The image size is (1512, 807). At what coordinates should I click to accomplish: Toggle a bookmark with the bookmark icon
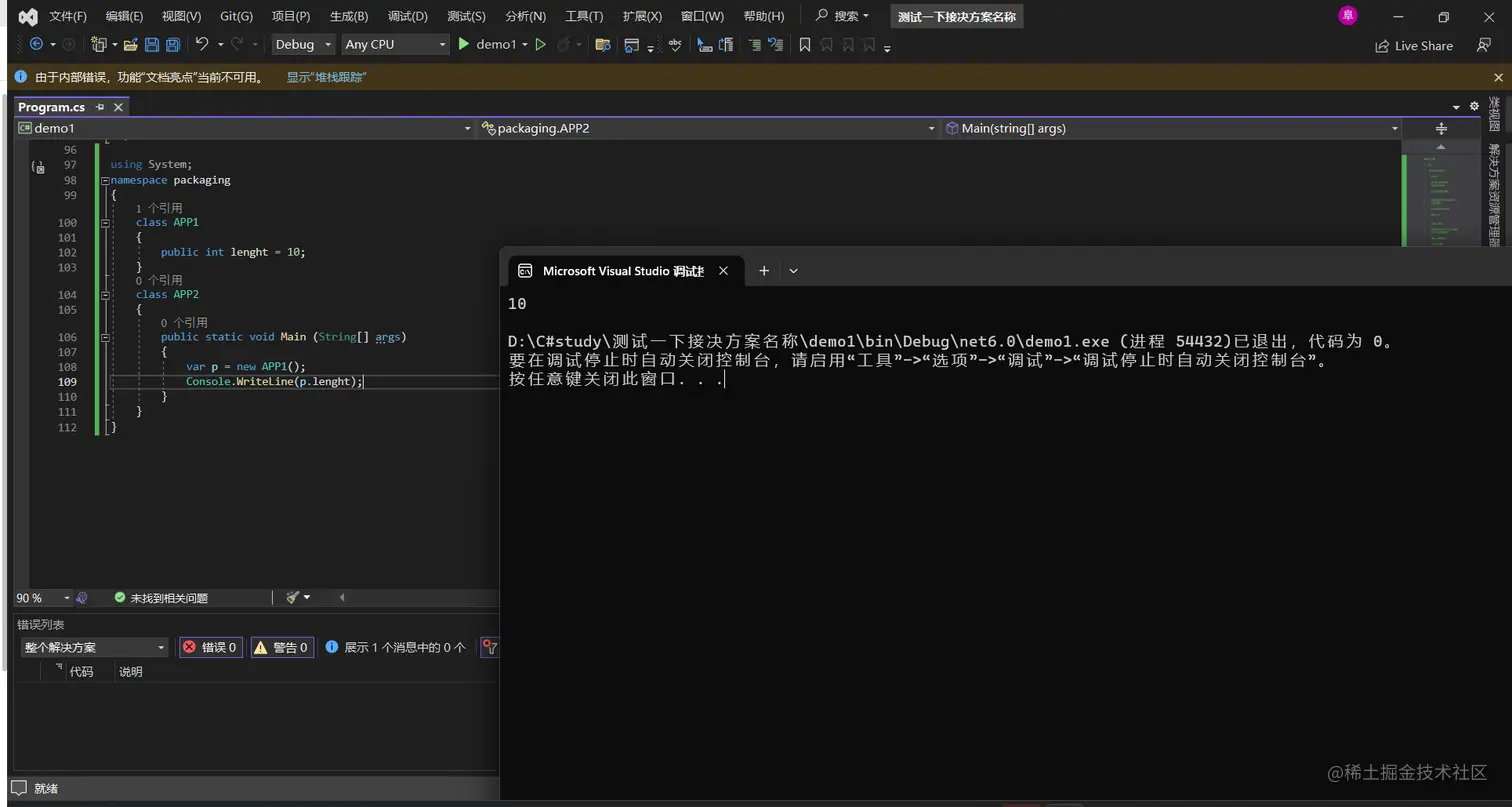click(805, 44)
